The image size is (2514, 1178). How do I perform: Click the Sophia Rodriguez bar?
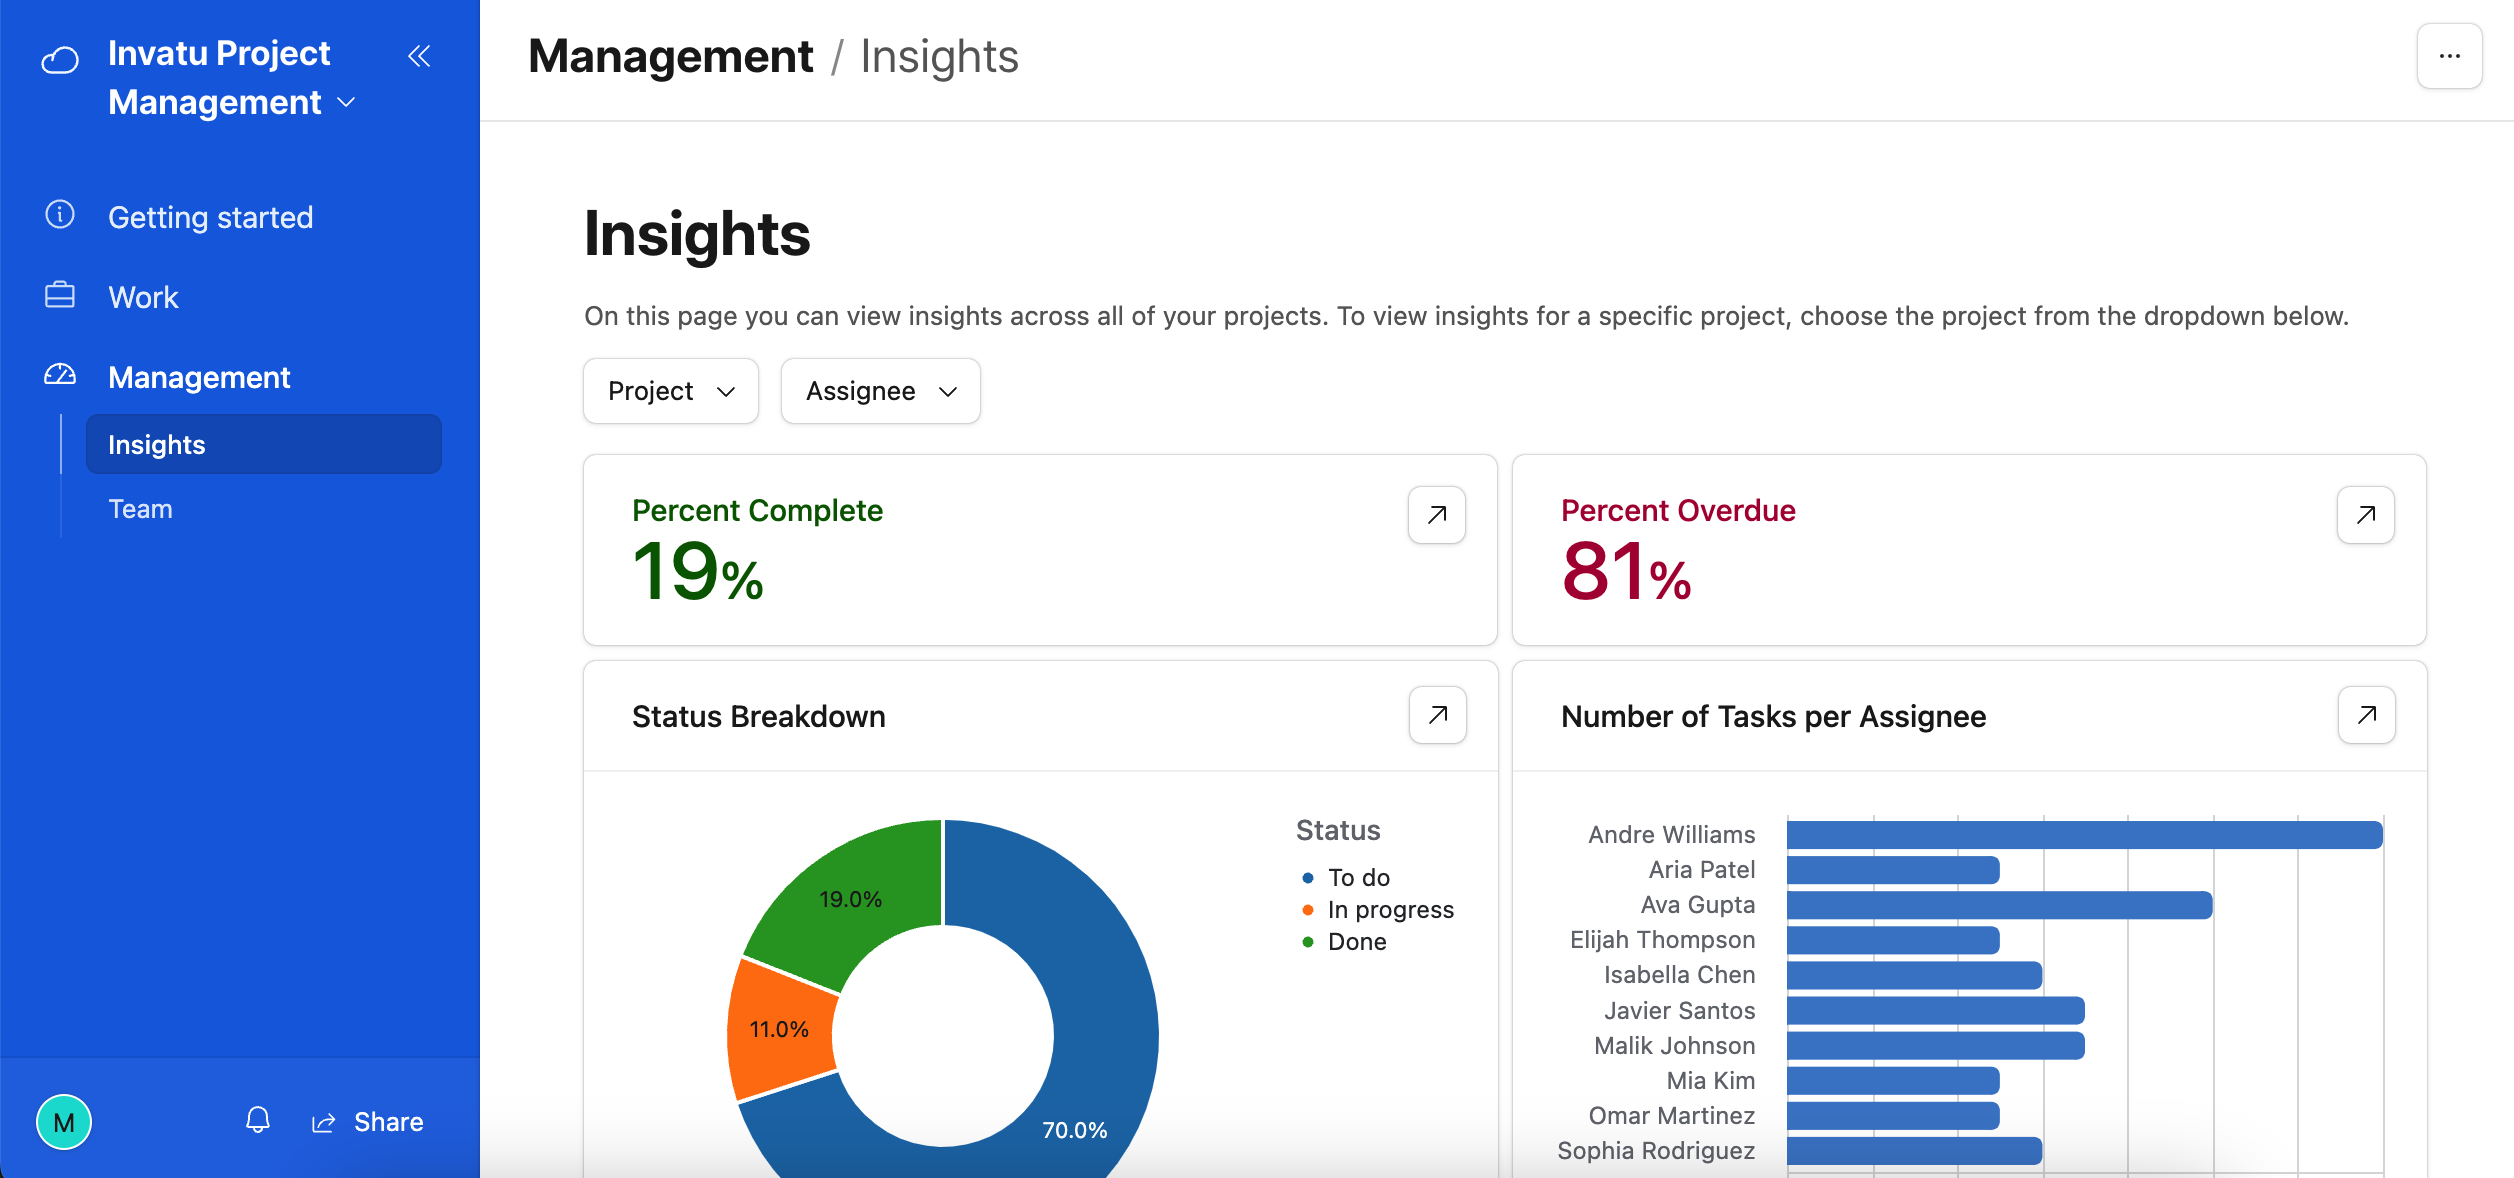(1915, 1150)
